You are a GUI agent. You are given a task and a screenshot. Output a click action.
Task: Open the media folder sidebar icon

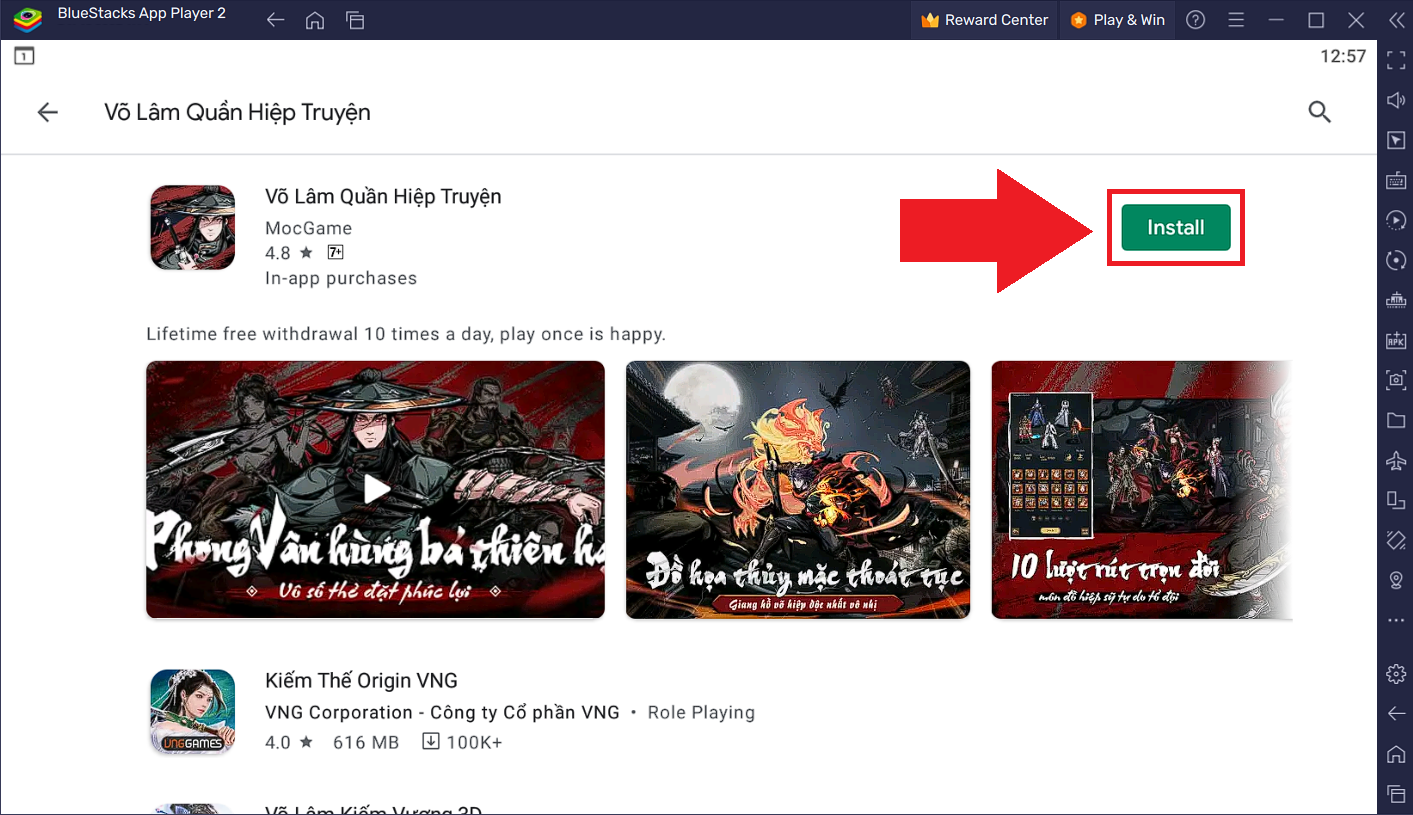pos(1396,420)
